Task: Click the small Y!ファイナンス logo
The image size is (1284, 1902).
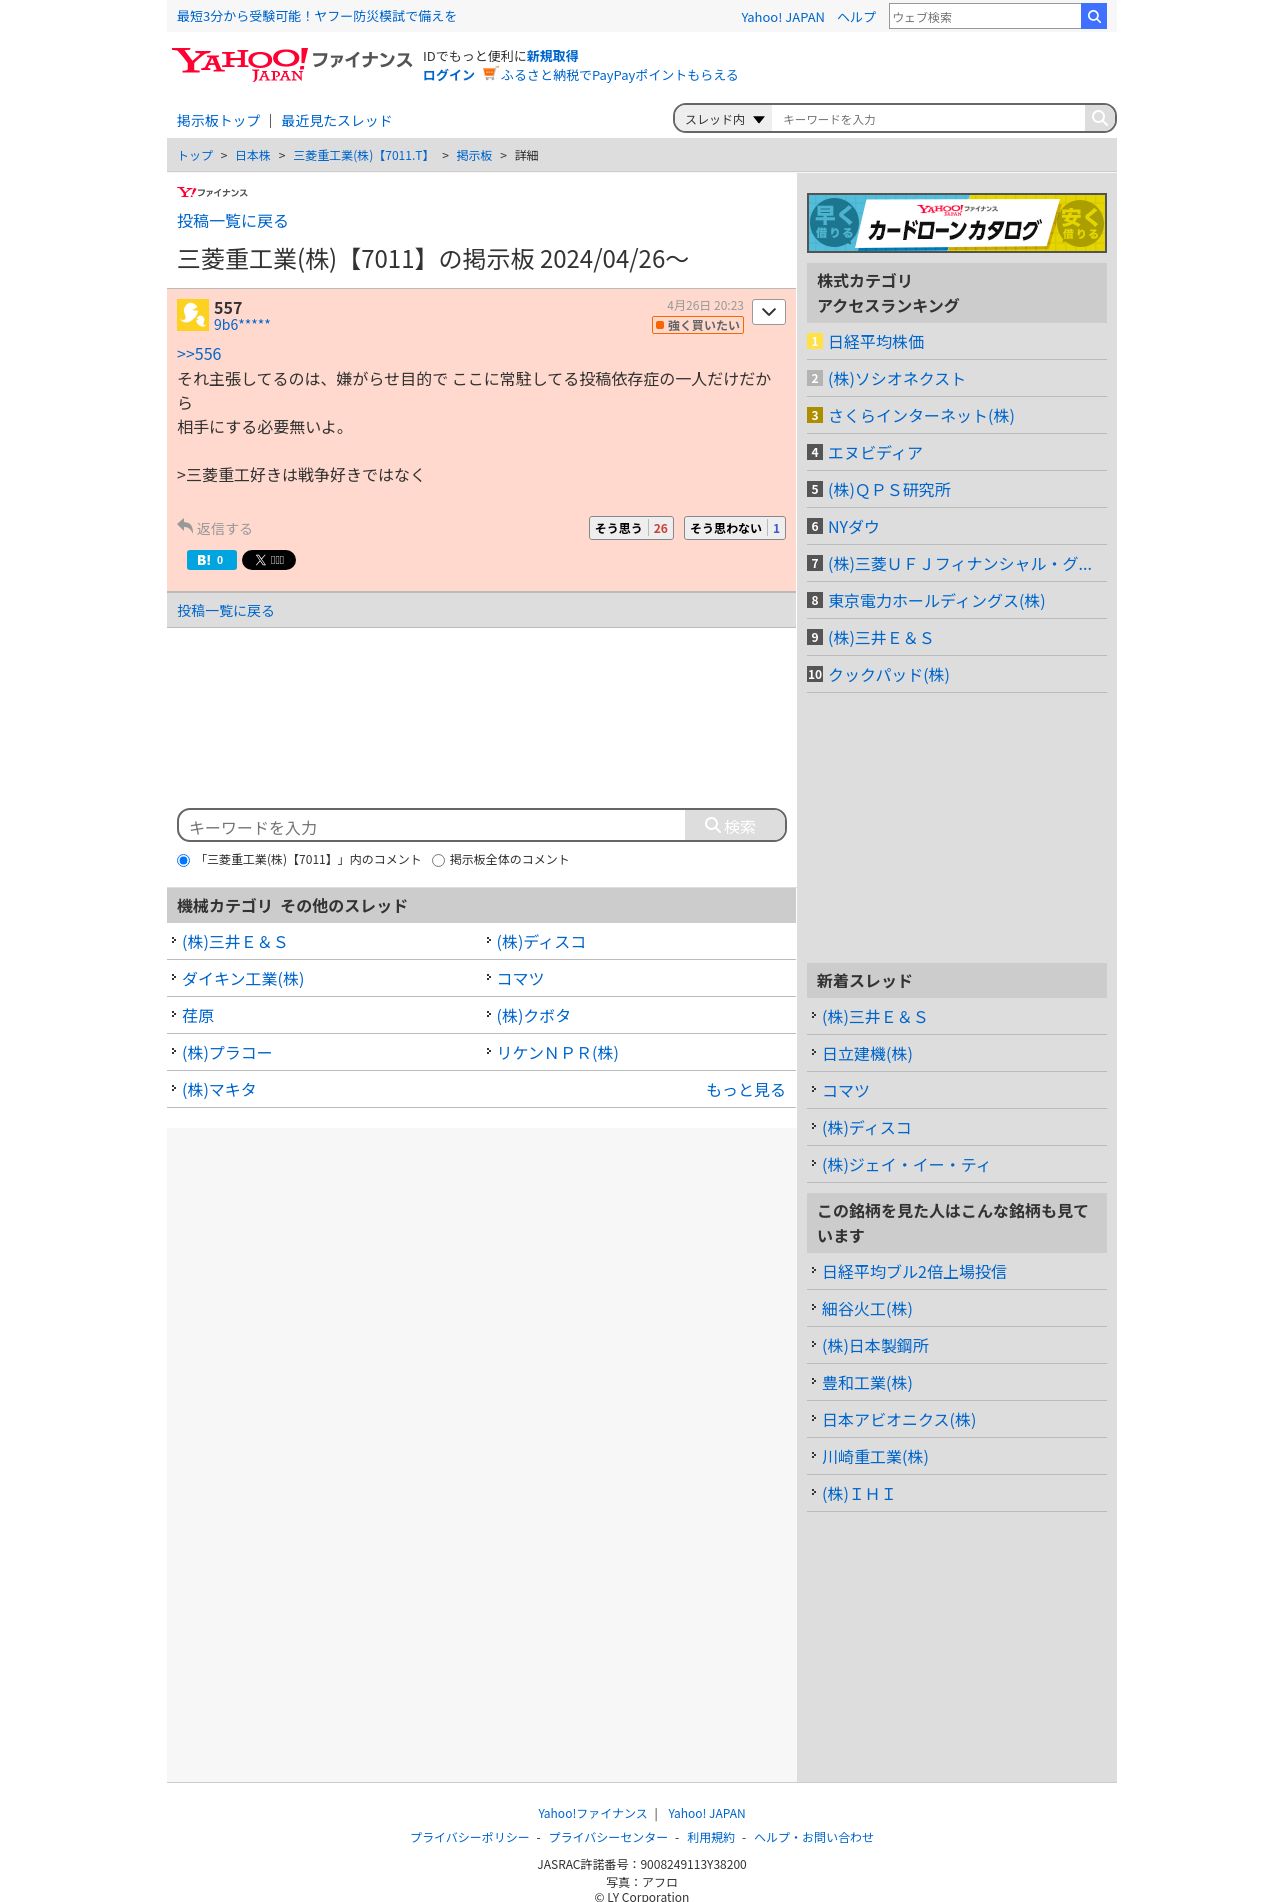Action: pyautogui.click(x=212, y=192)
